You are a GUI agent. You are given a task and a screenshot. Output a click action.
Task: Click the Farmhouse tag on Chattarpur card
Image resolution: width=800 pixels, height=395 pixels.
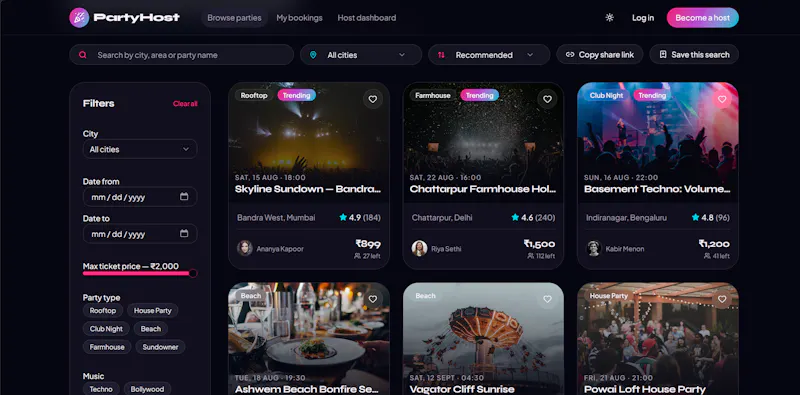tap(433, 95)
